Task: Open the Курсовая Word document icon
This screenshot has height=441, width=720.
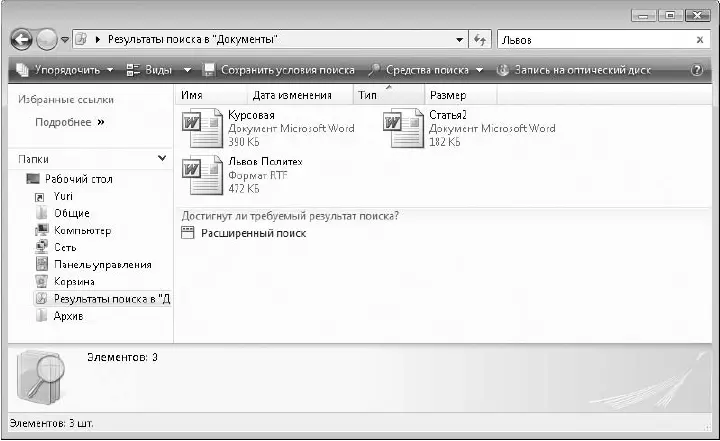Action: coord(199,128)
